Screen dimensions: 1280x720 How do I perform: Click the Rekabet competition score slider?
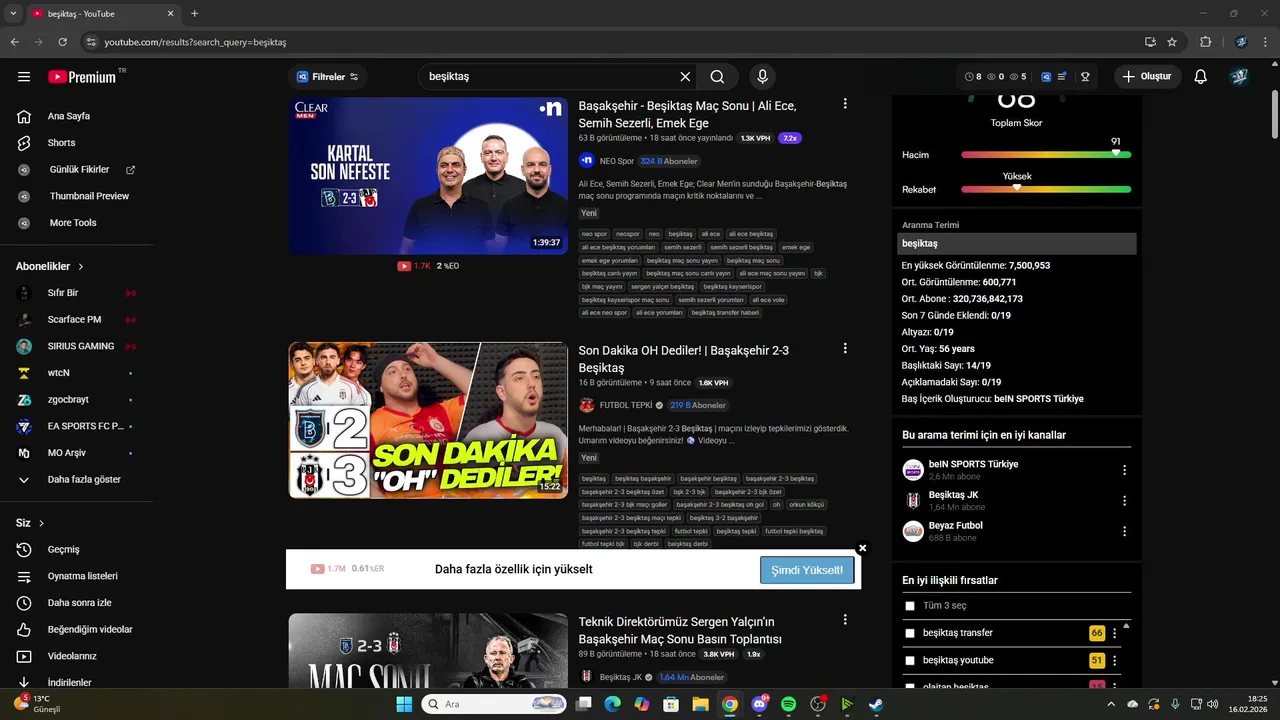1046,189
